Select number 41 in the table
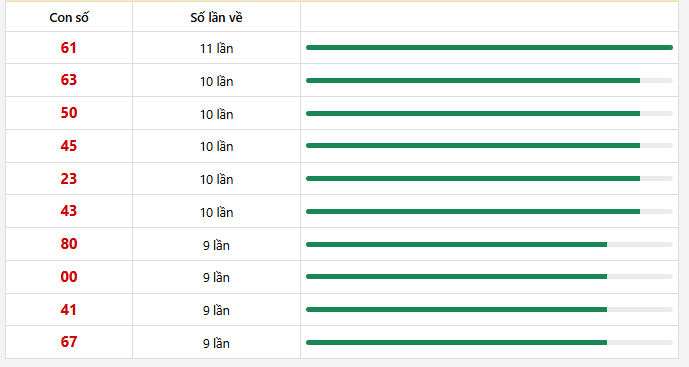Image resolution: width=689 pixels, height=367 pixels. click(69, 310)
